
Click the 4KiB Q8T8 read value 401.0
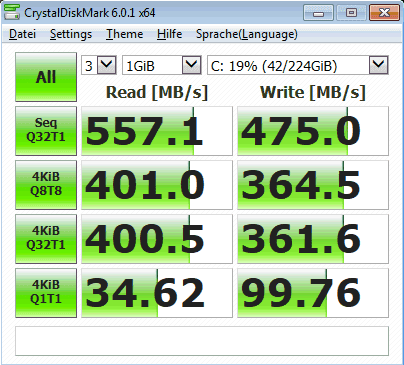157,185
